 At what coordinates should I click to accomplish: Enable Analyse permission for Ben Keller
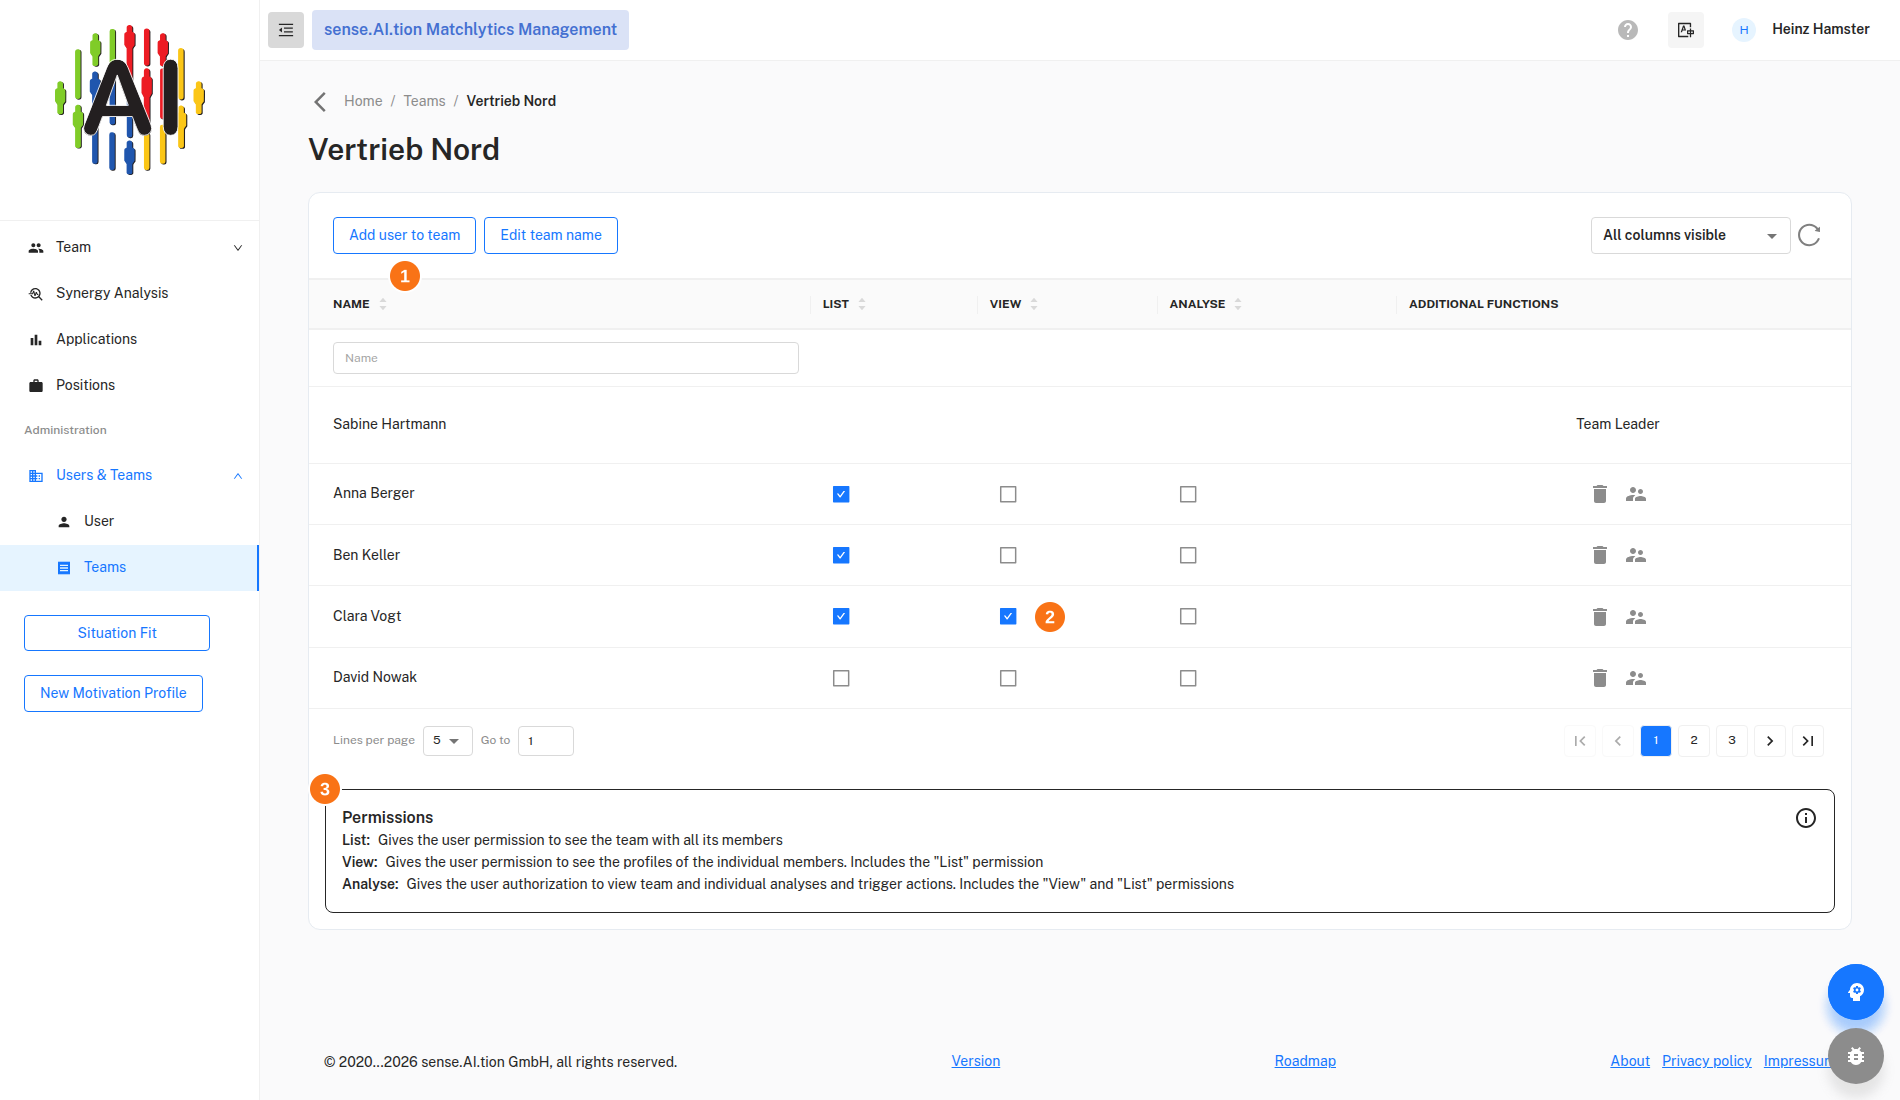tap(1188, 555)
